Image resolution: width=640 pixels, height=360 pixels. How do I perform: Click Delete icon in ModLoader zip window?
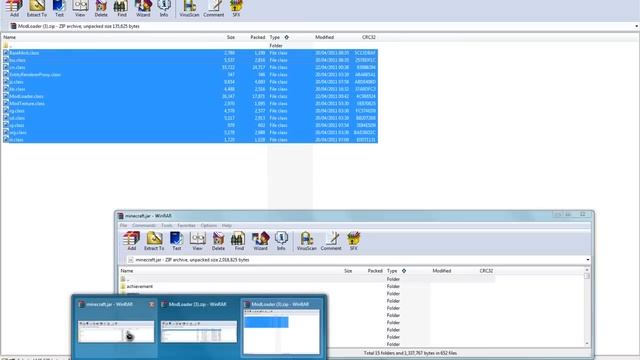click(101, 8)
